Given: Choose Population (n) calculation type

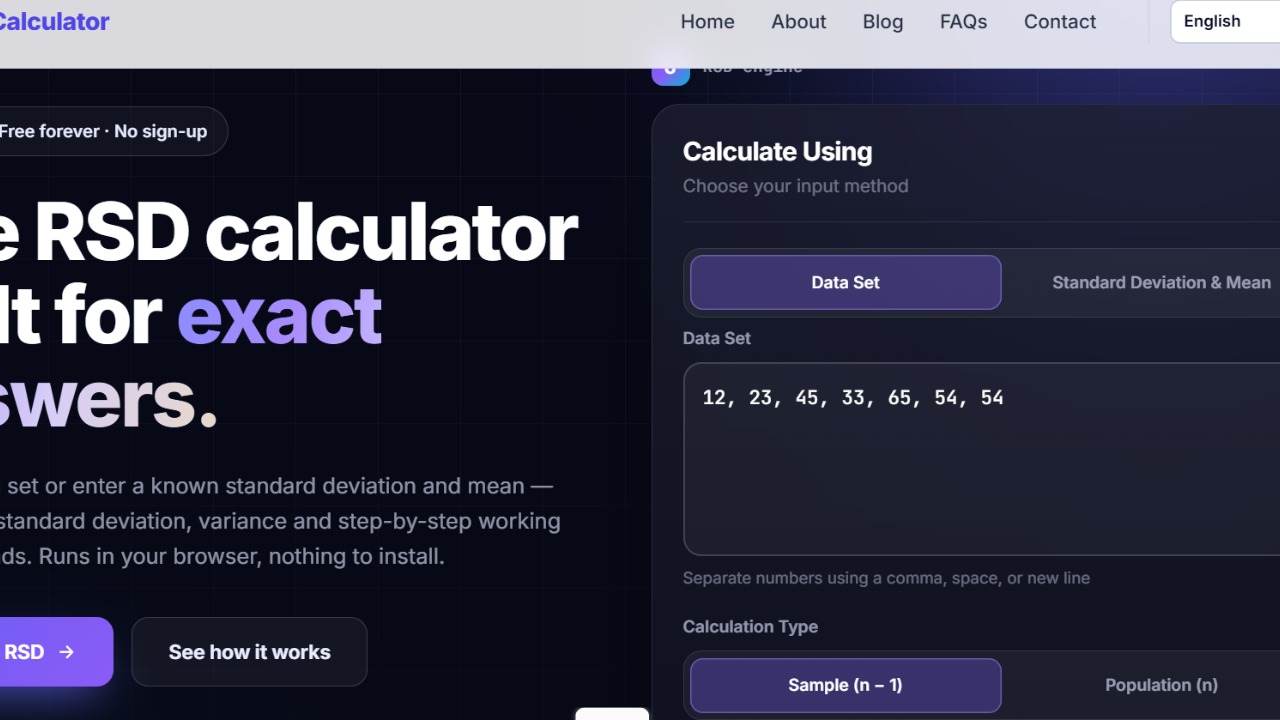Looking at the screenshot, I should pos(1161,685).
